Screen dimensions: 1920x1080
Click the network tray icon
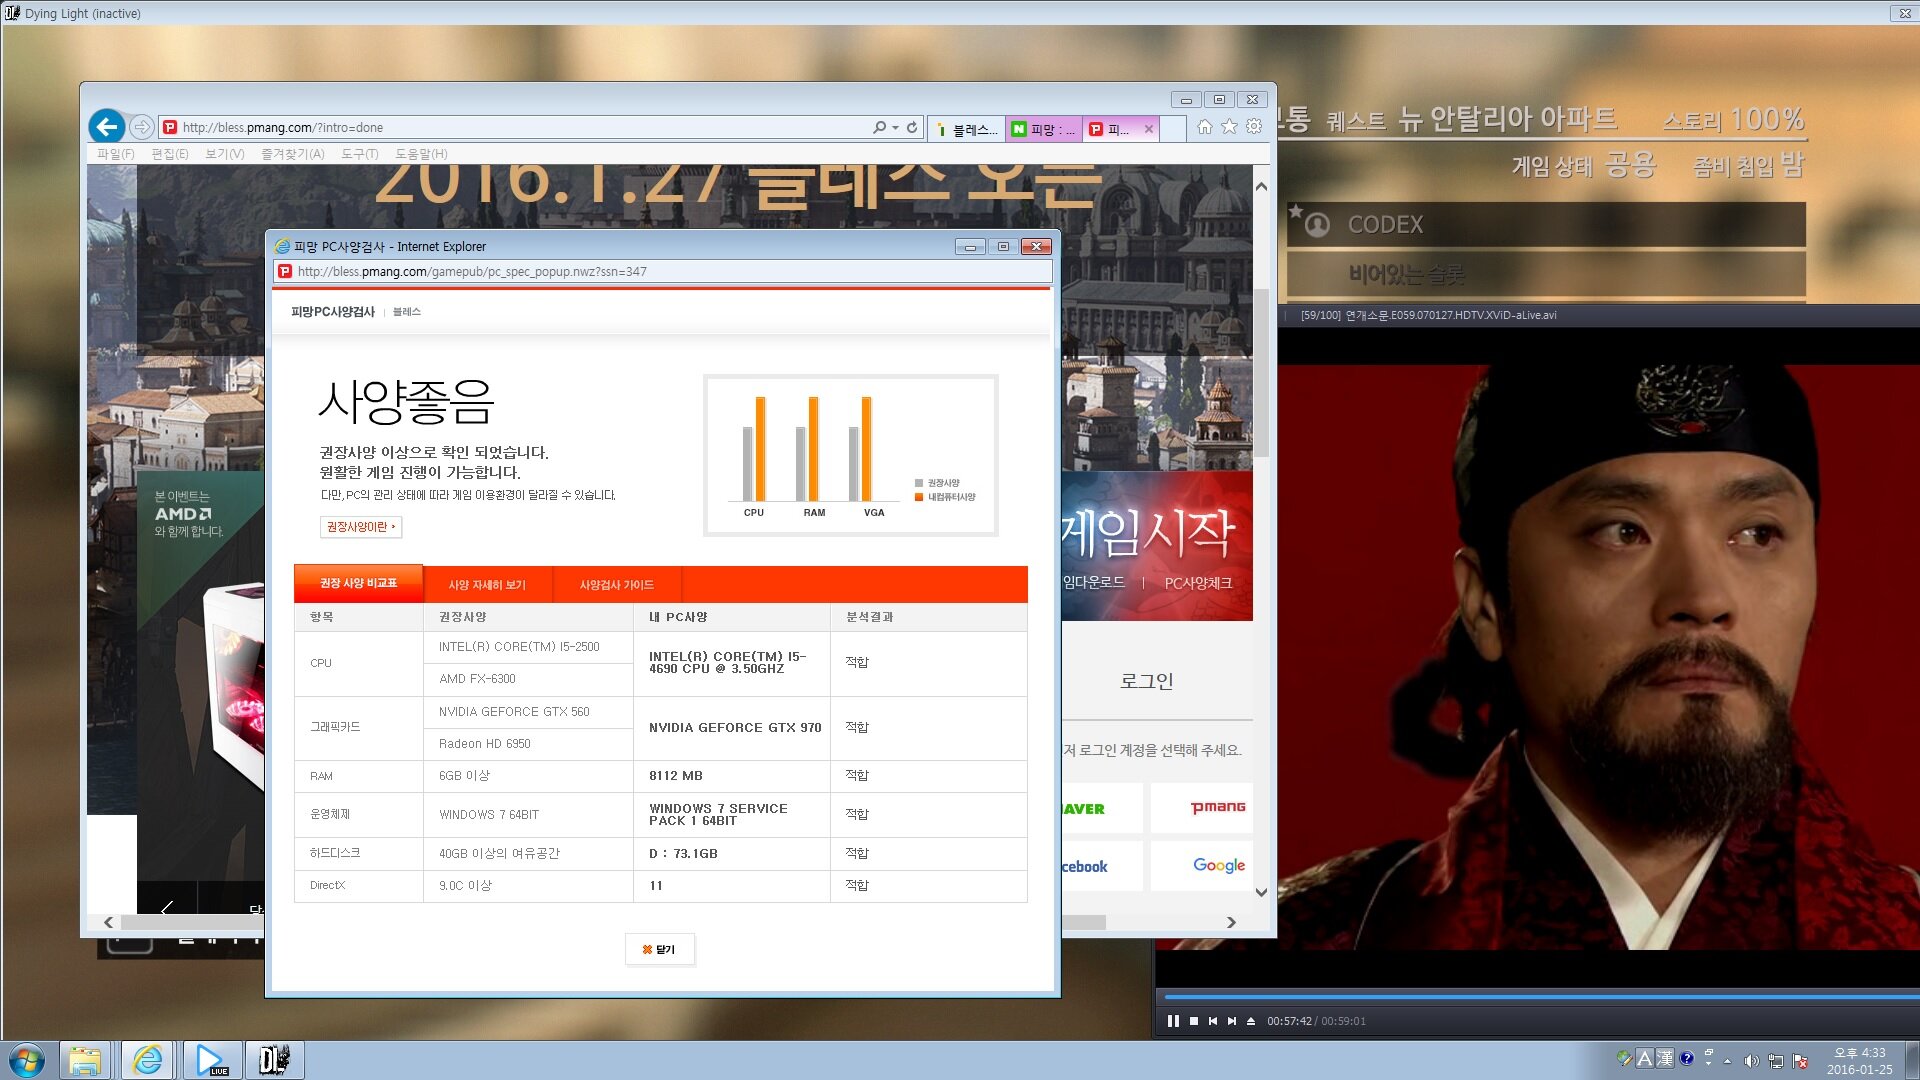tap(1776, 1060)
